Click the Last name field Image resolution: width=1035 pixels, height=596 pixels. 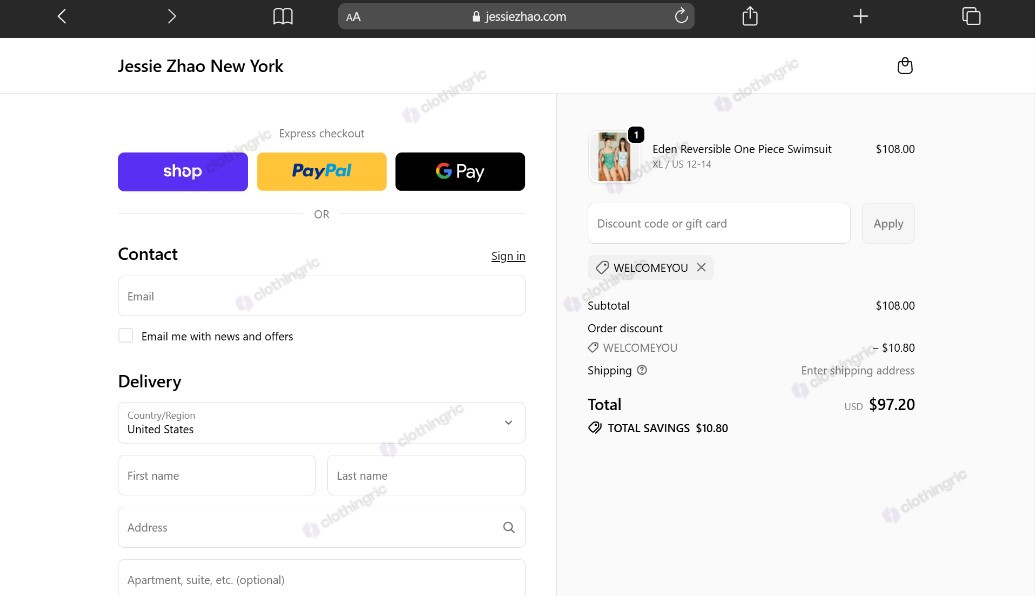[x=426, y=475]
